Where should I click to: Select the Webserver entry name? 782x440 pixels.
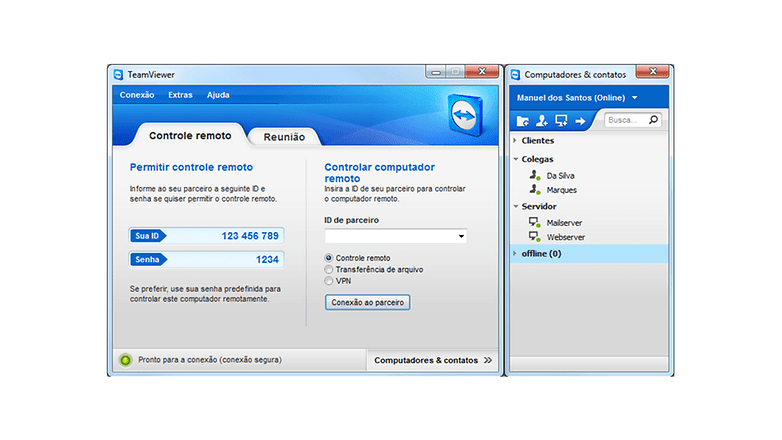point(566,237)
